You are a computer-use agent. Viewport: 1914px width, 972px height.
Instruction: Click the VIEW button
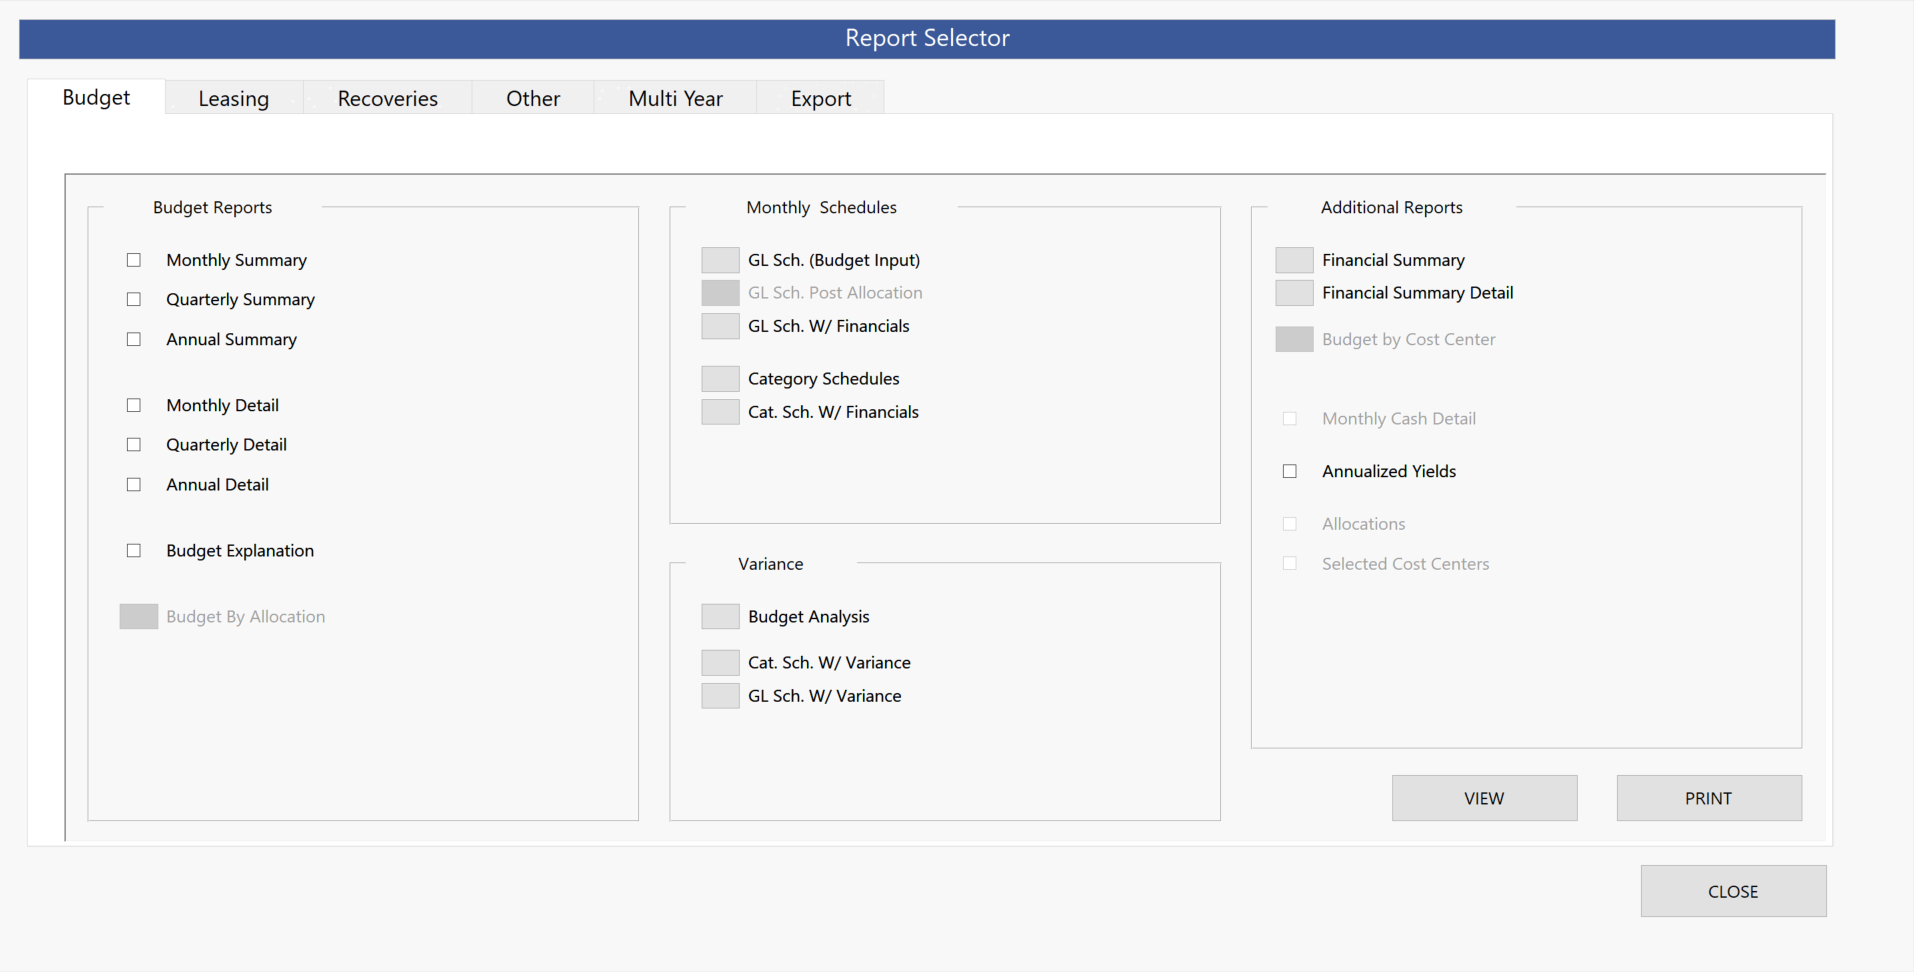1484,798
